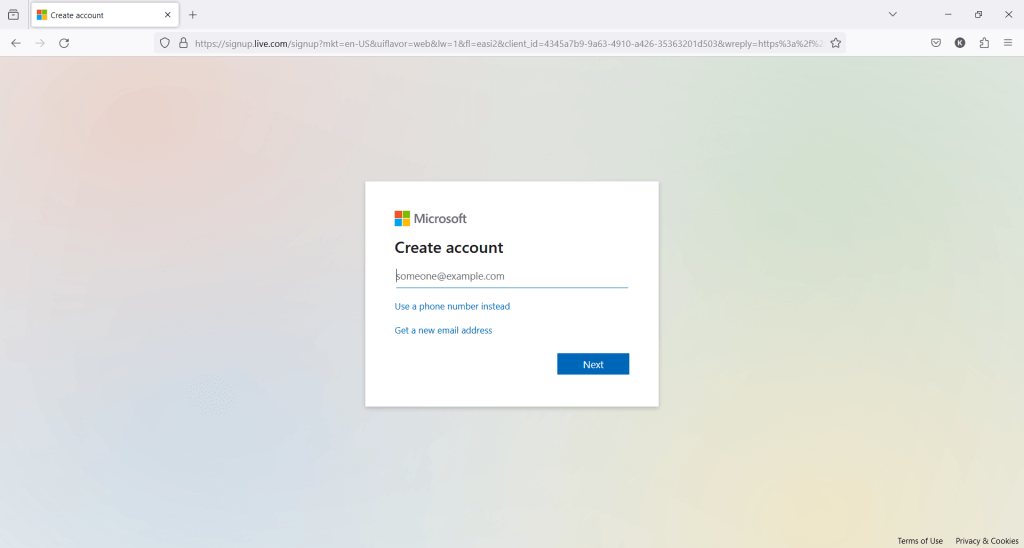Open the Firefox application hamburger menu
Image resolution: width=1024 pixels, height=548 pixels.
point(1008,43)
